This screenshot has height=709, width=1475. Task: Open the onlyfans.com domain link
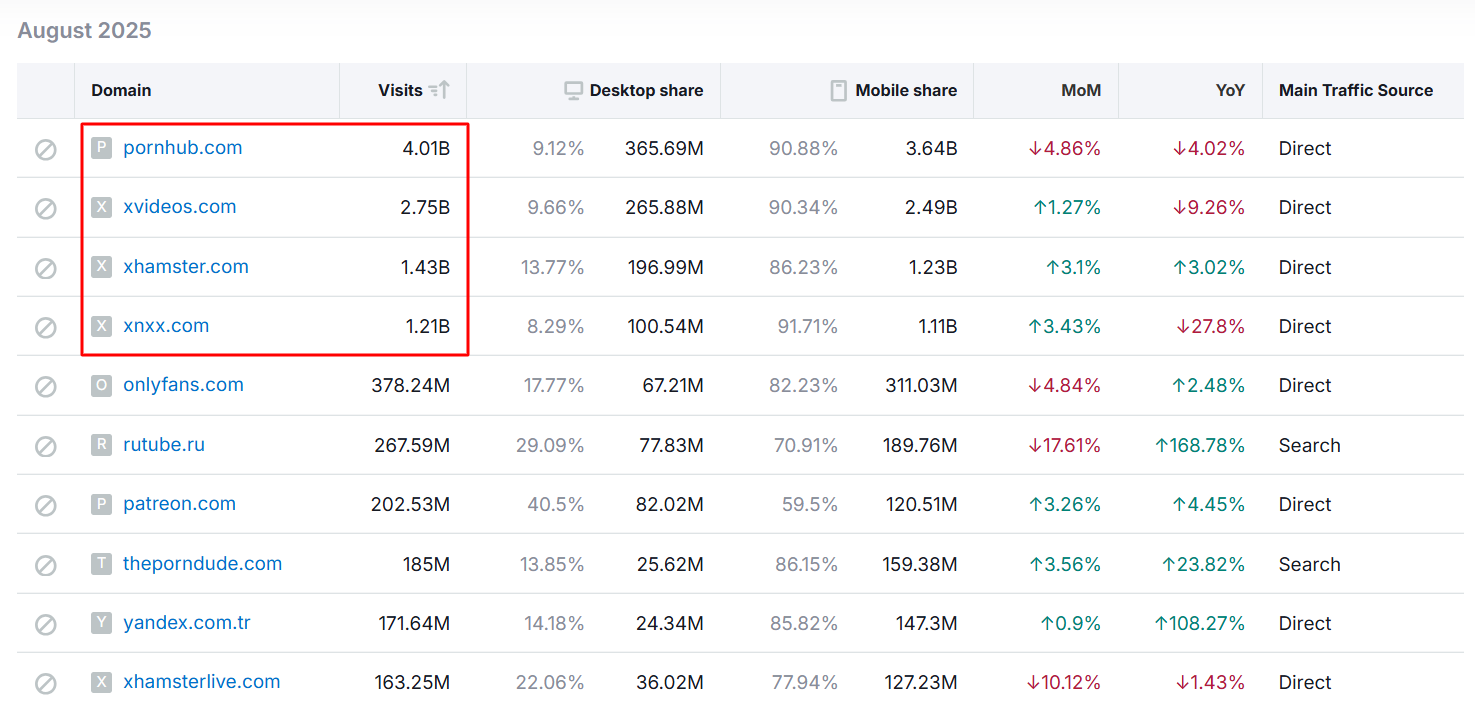183,385
